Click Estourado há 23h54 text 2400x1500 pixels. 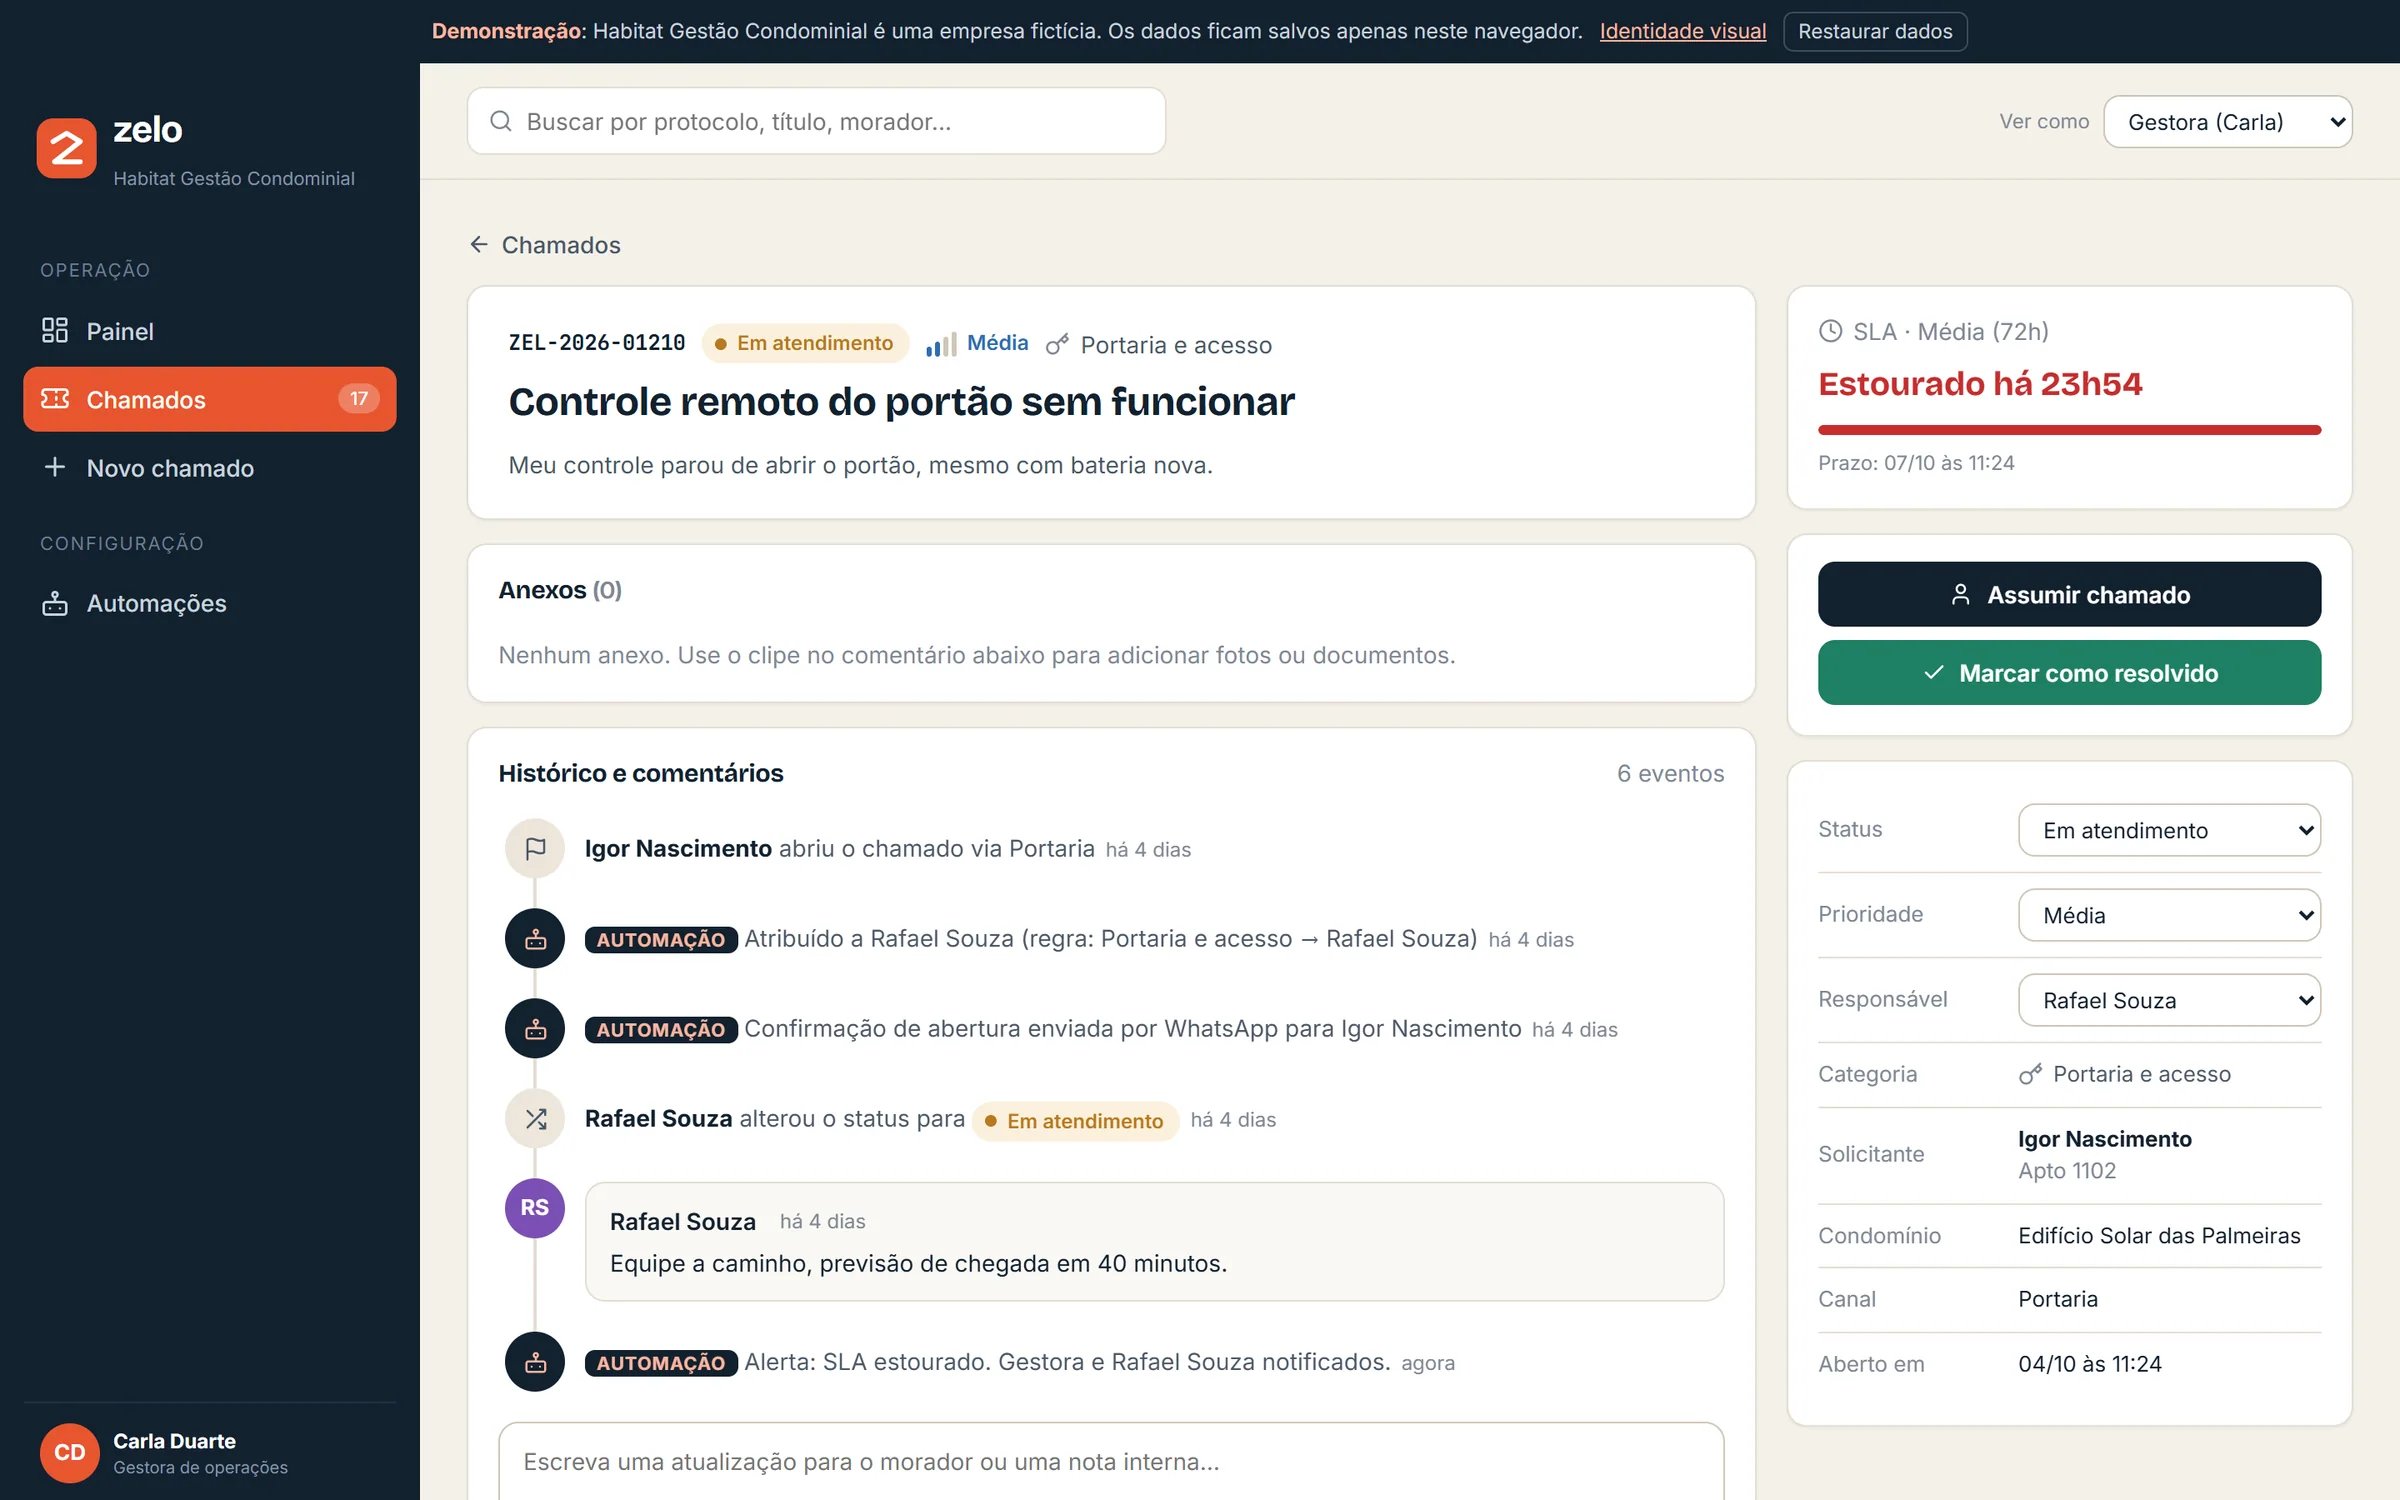tap(1980, 384)
